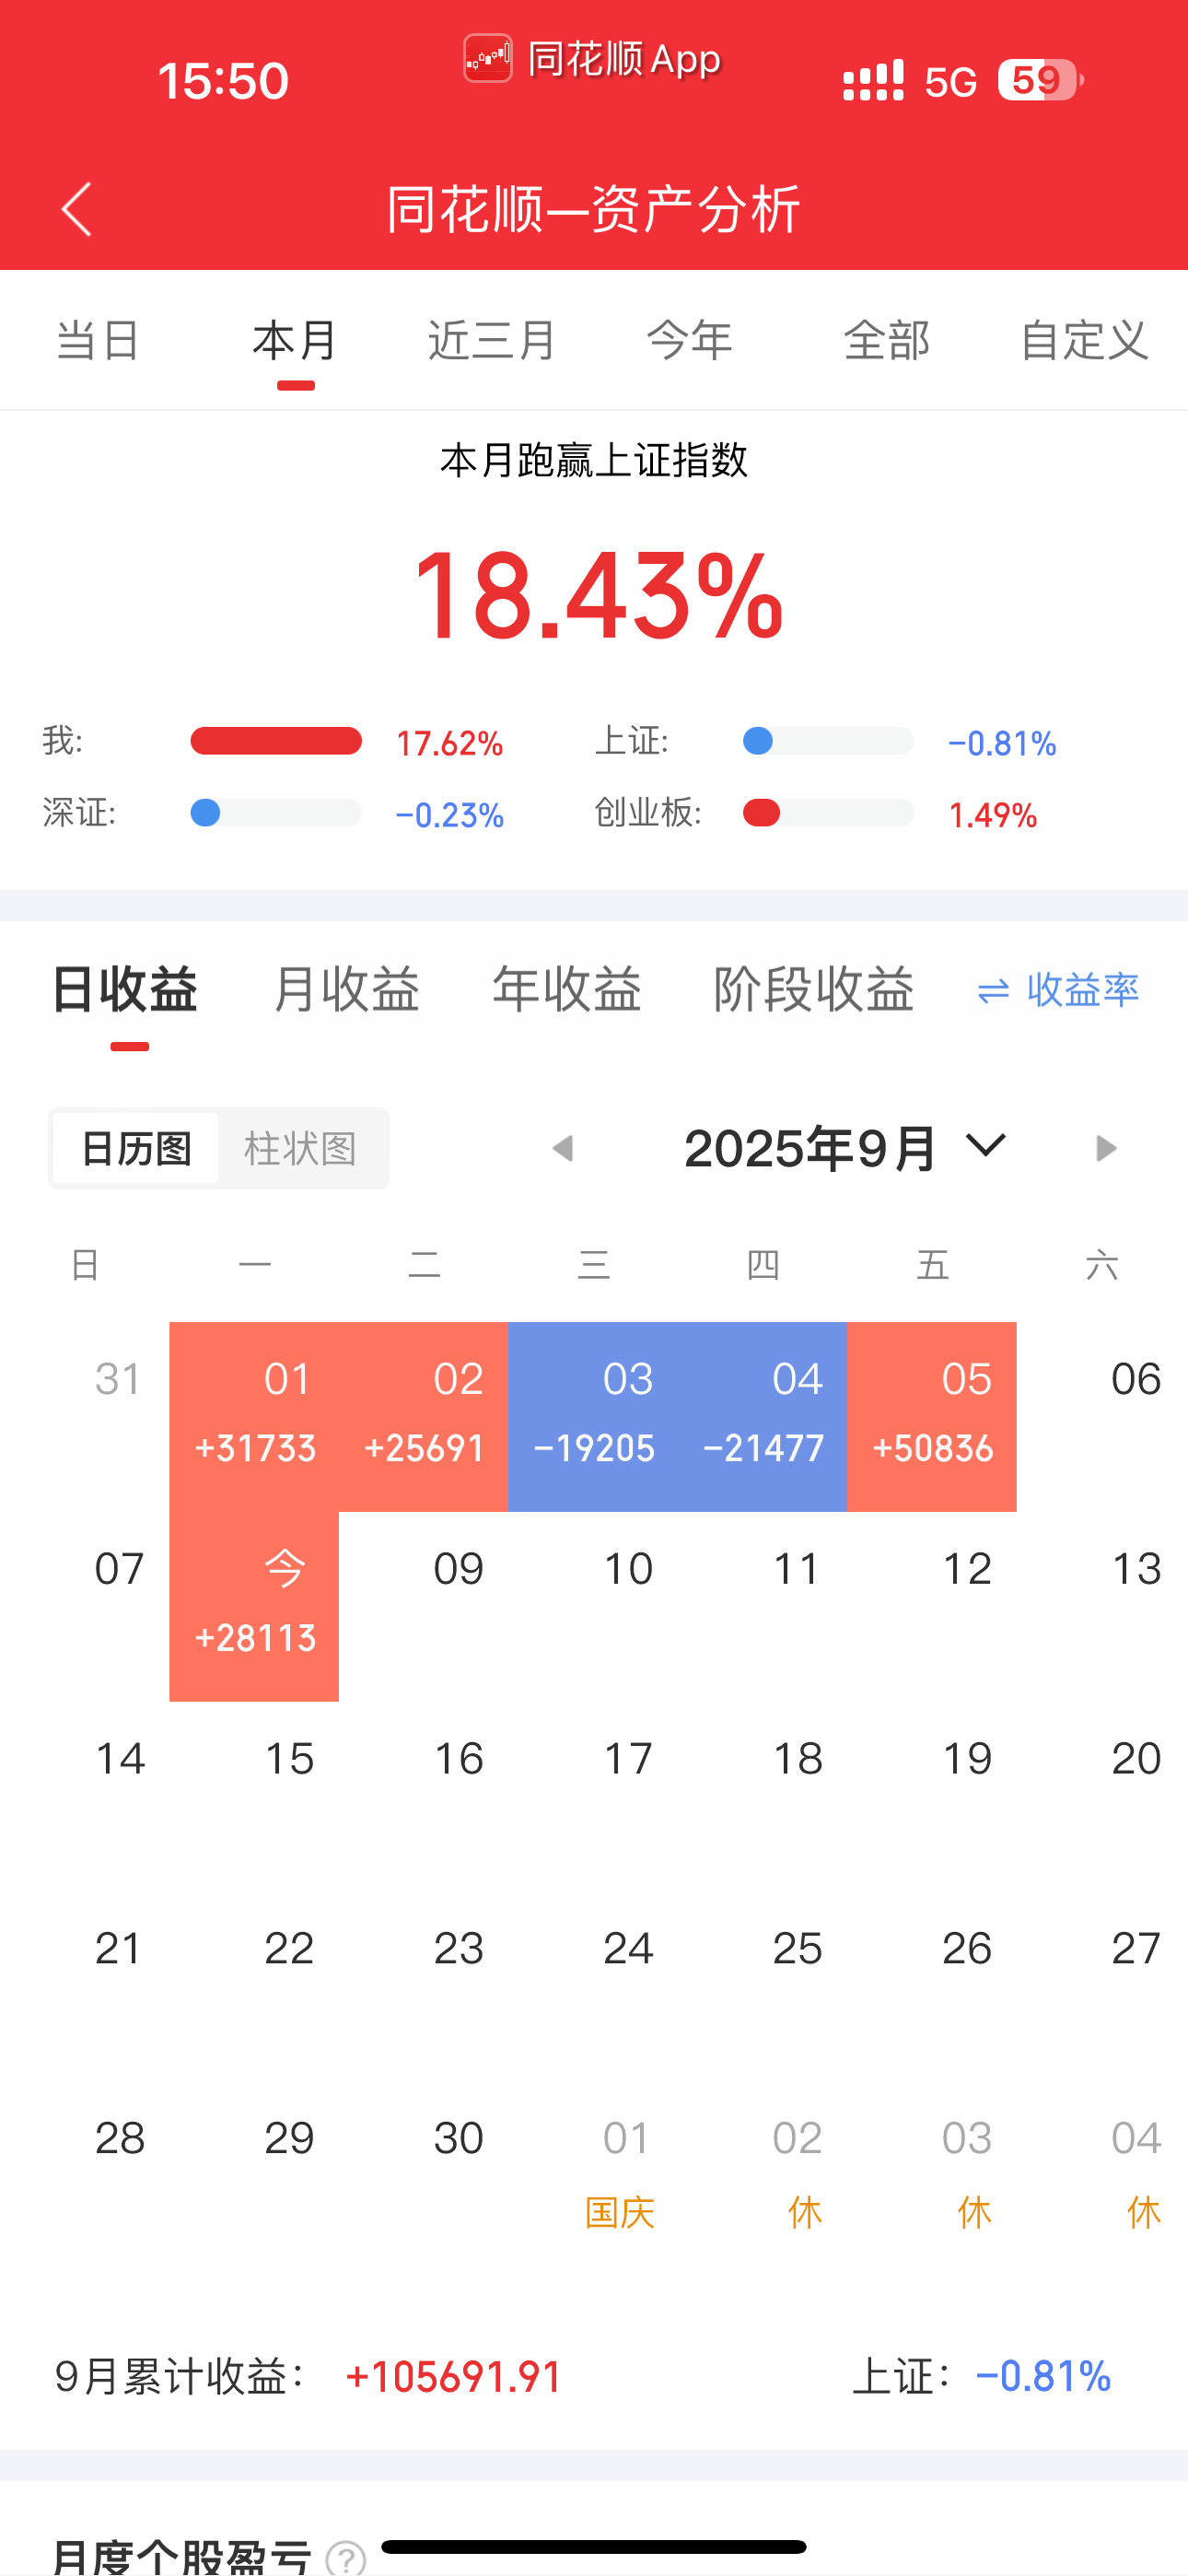1188x2576 pixels.
Task: Tap the red 我 17.62% progress bar
Action: click(276, 741)
